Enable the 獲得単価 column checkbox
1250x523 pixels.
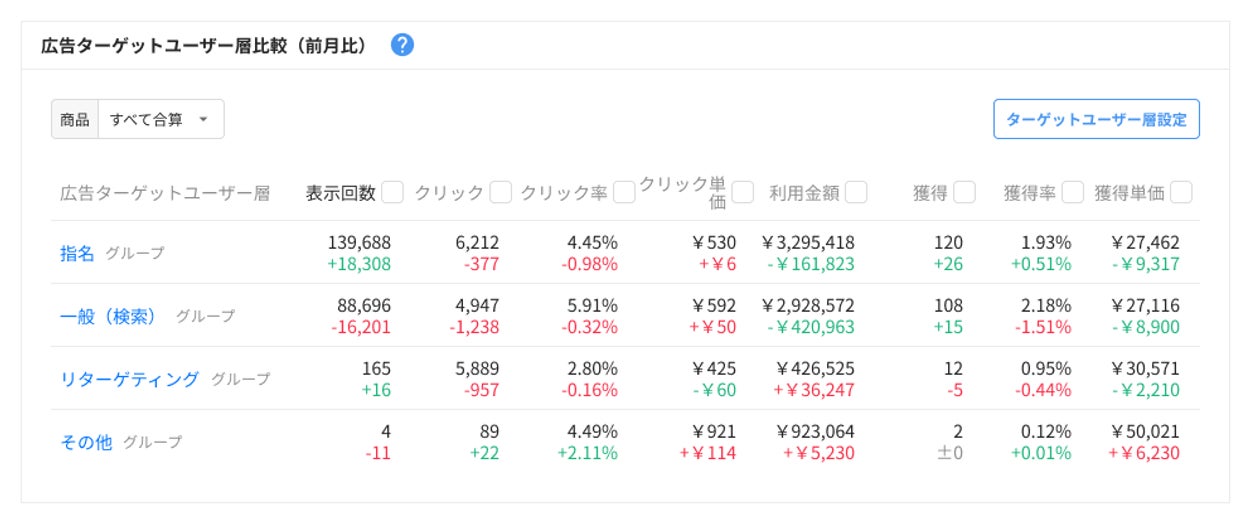click(x=1181, y=192)
